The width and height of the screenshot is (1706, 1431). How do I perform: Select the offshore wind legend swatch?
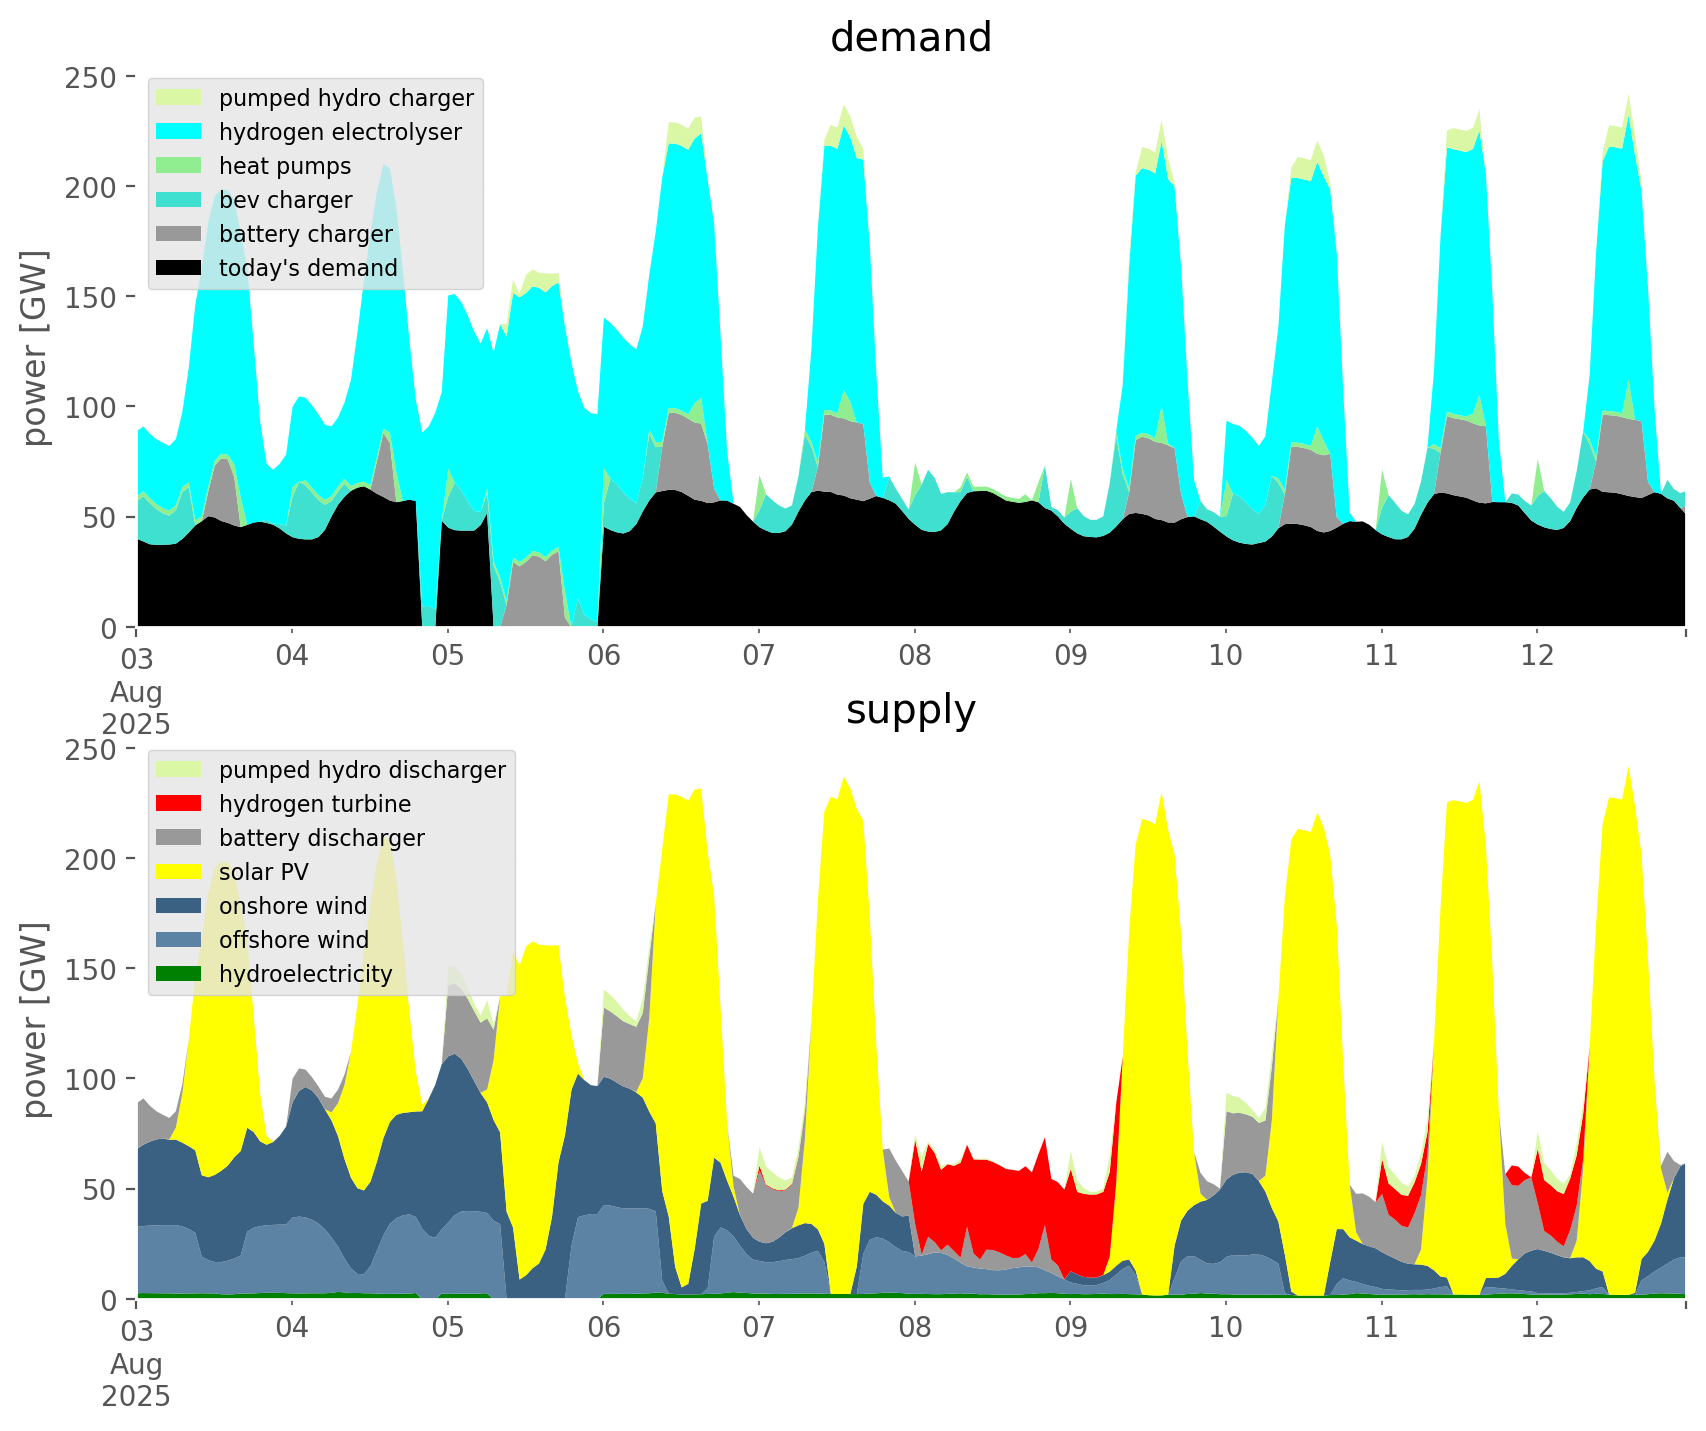pos(179,940)
